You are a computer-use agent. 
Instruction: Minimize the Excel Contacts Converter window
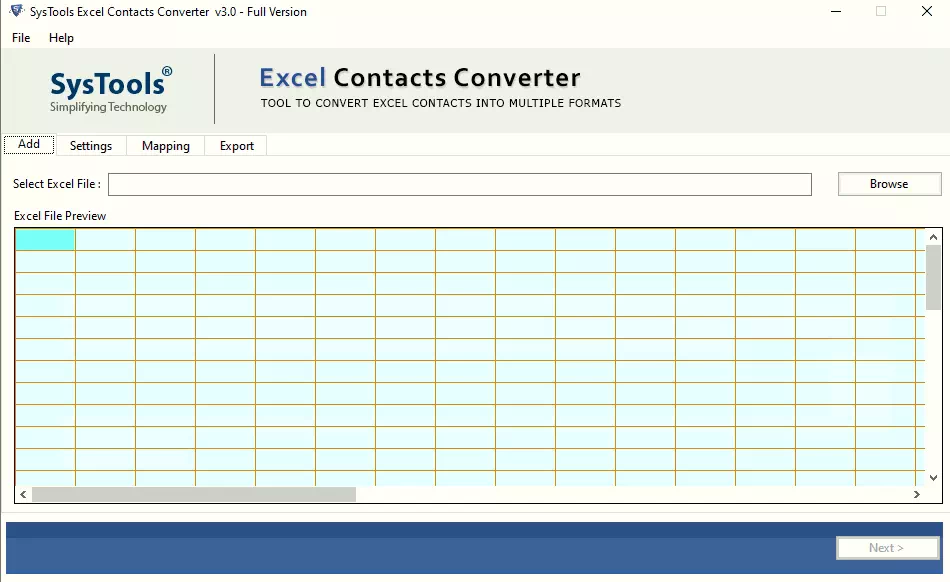point(836,12)
